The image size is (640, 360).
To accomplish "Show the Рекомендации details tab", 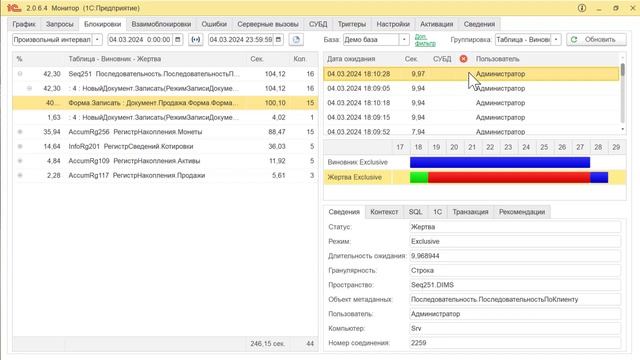I will click(522, 212).
